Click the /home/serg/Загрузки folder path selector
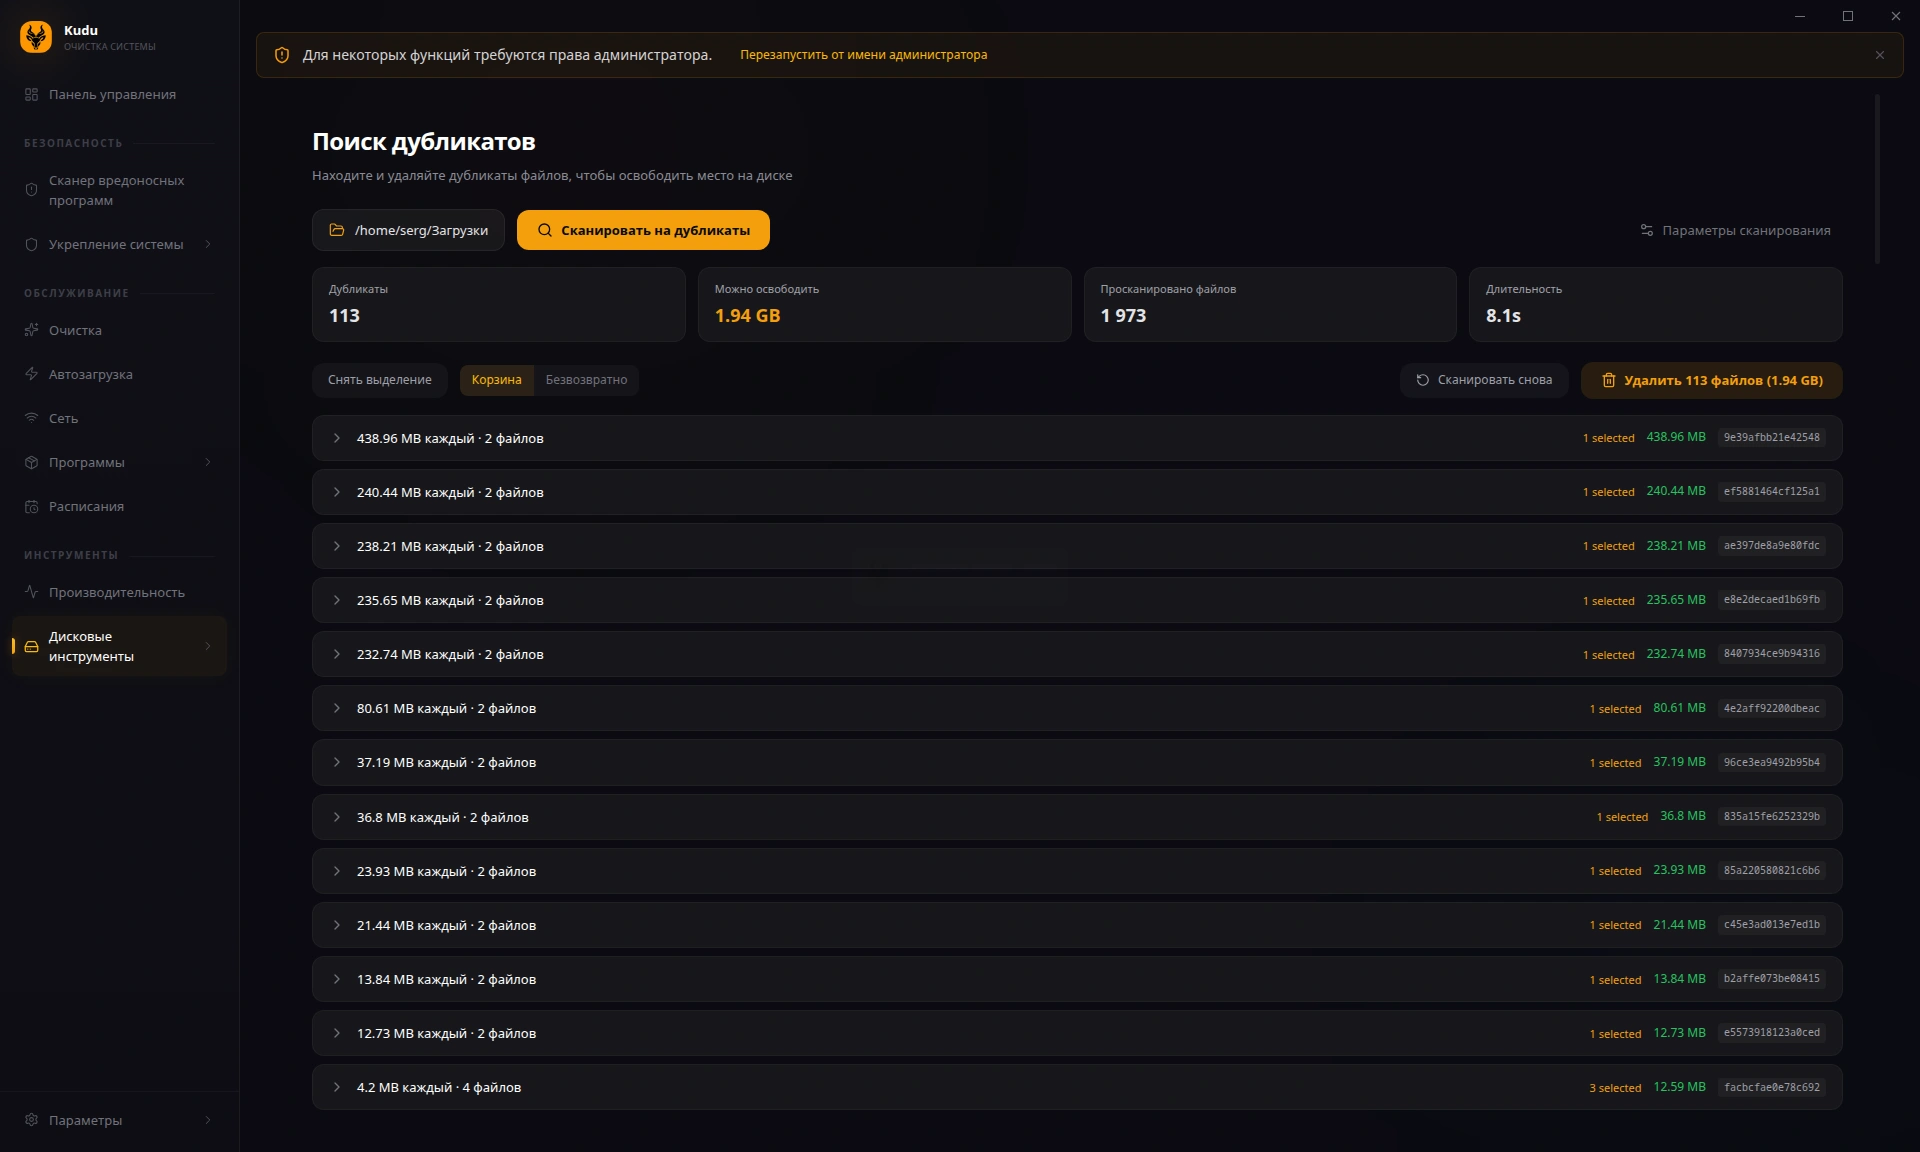This screenshot has height=1152, width=1920. pos(408,230)
